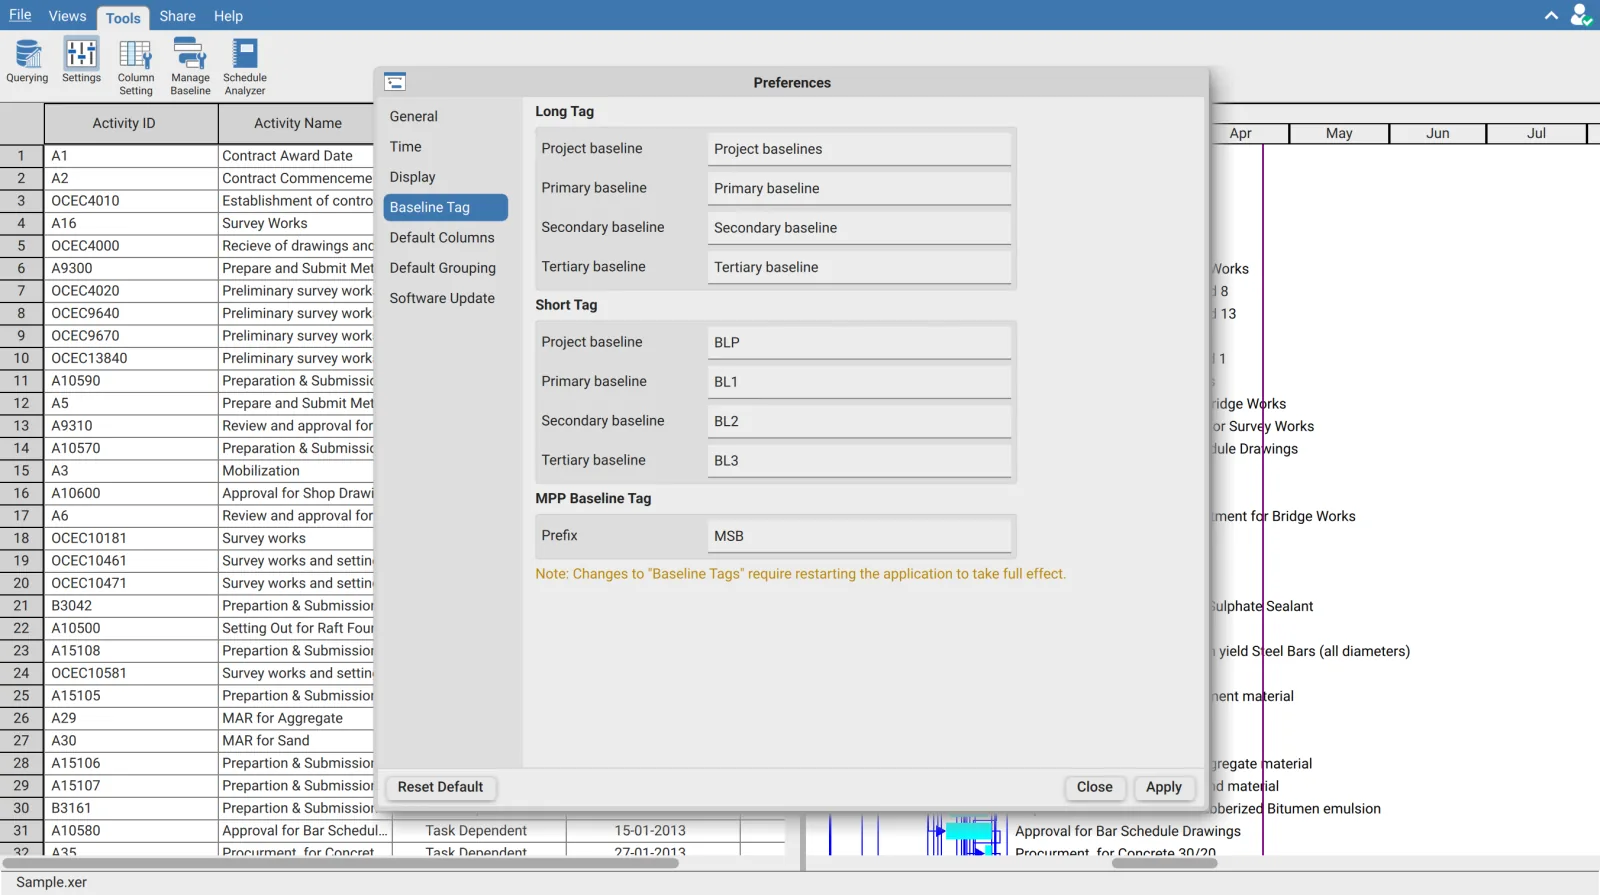Edit the MSB prefix field
Image resolution: width=1600 pixels, height=895 pixels.
[860, 536]
